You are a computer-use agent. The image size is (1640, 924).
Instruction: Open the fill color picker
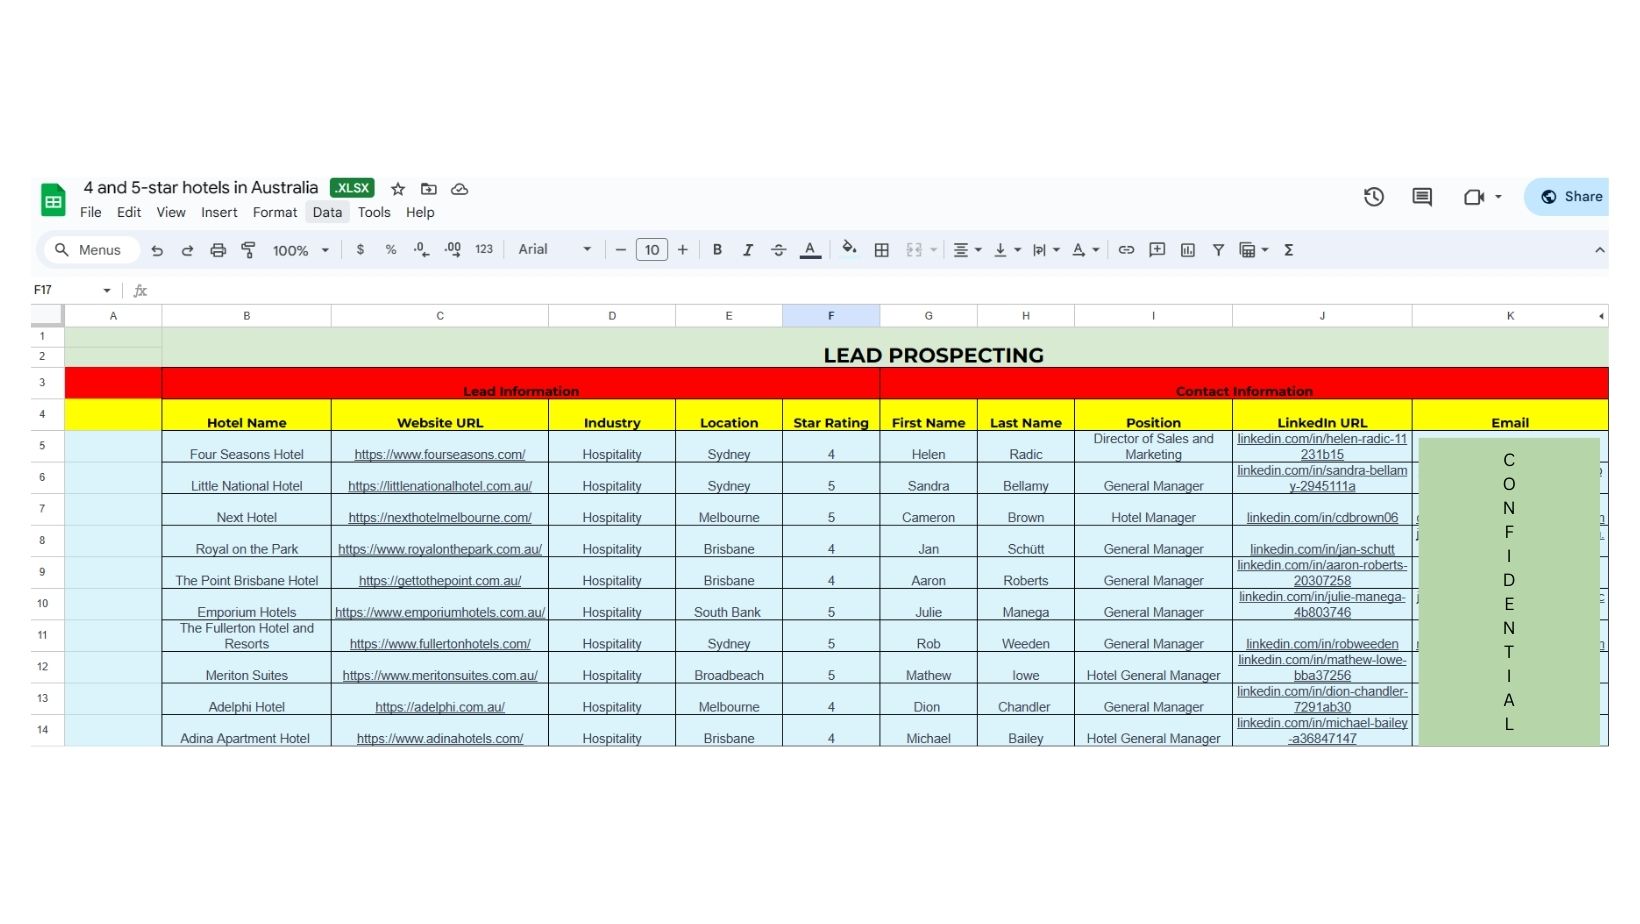point(849,249)
